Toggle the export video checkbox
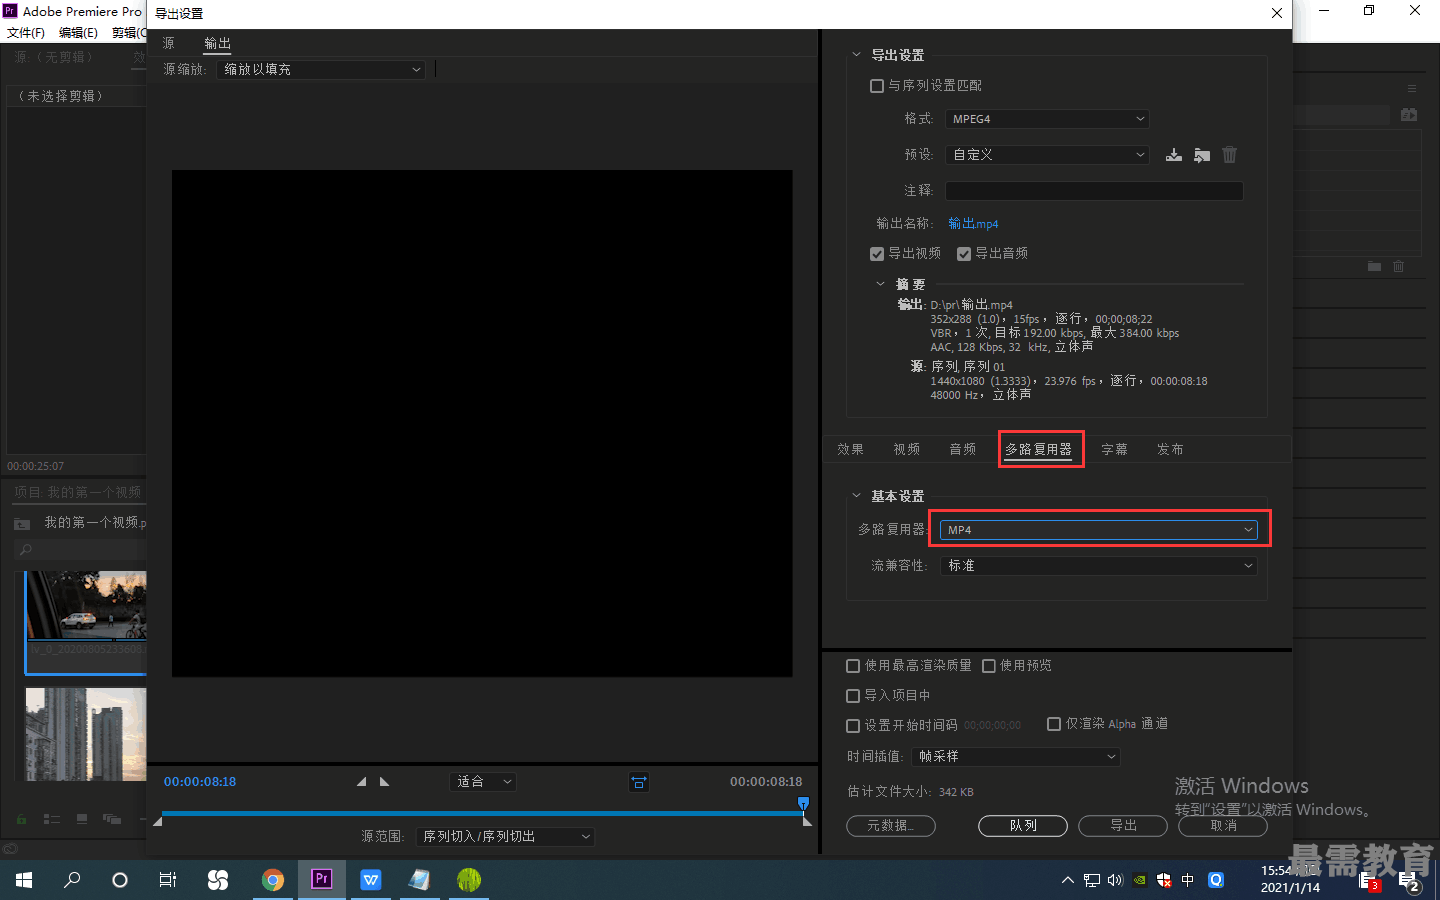 point(877,254)
